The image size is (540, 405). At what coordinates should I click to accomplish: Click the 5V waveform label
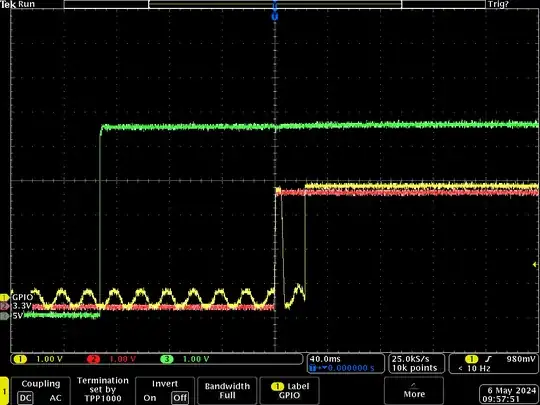(18, 316)
